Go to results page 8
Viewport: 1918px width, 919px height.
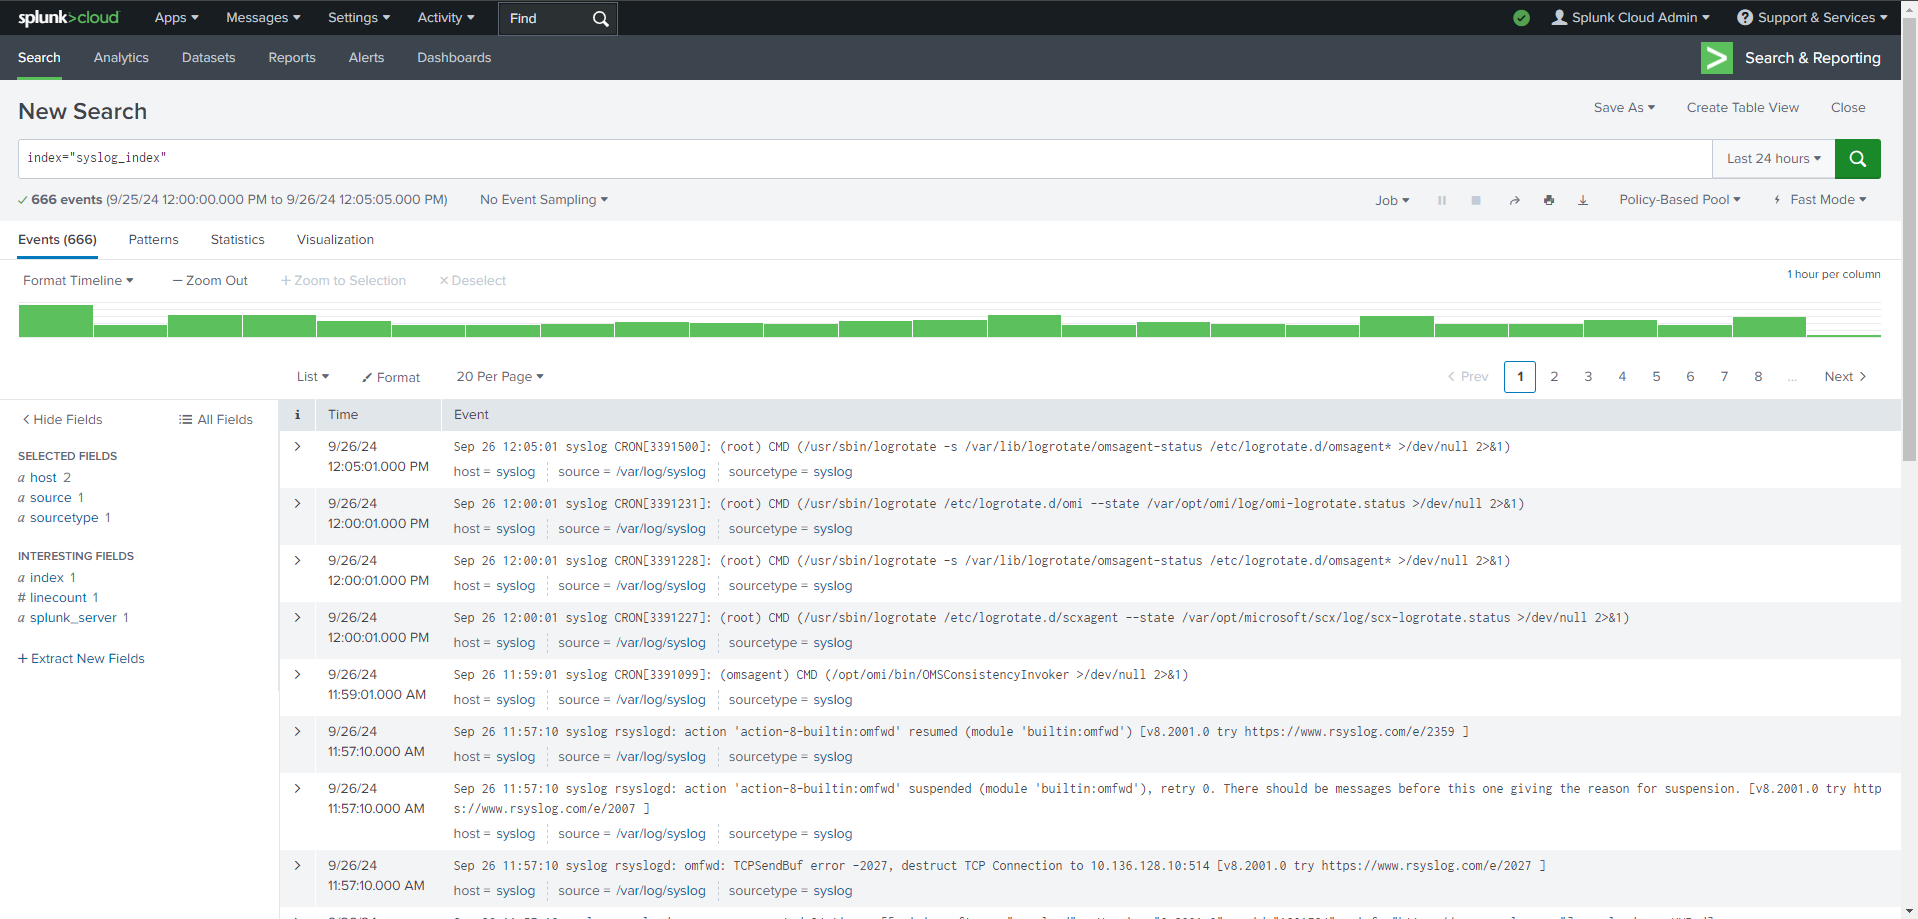point(1758,376)
